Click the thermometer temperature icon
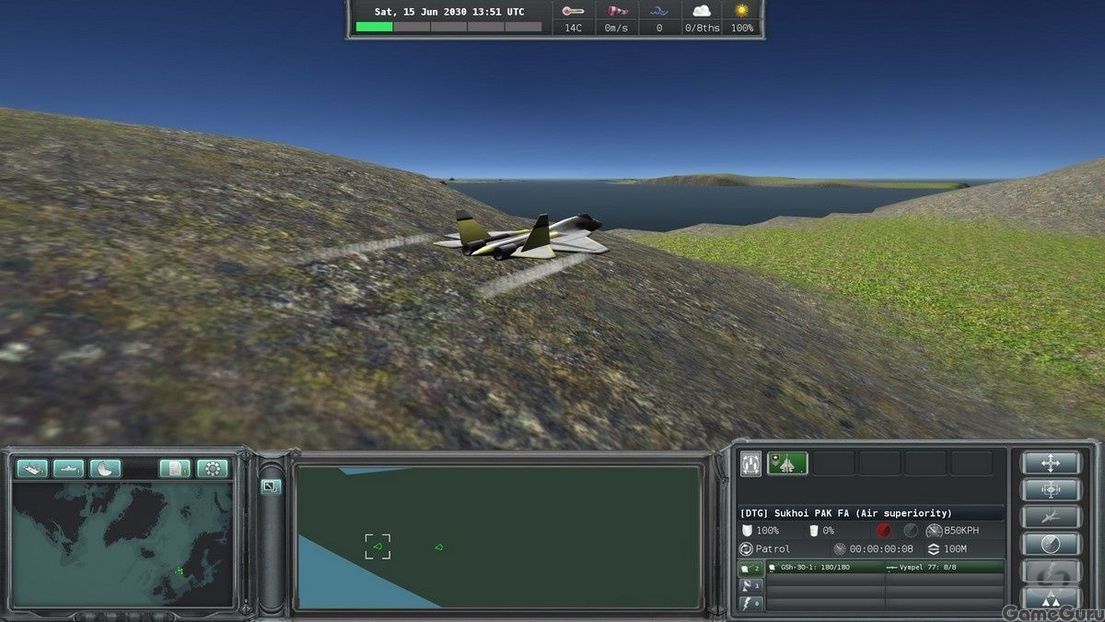Screen dimensions: 1105x622 [573, 11]
